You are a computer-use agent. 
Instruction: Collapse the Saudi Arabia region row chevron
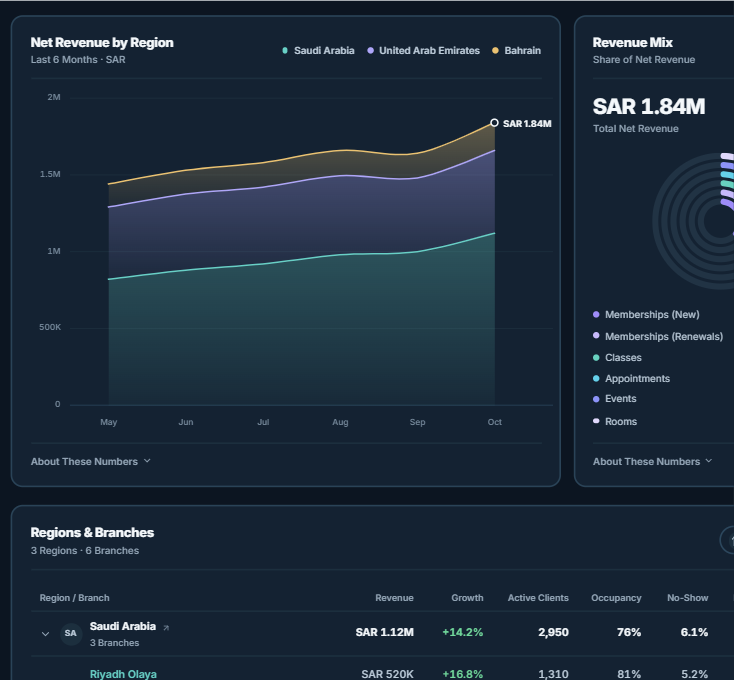[x=45, y=634]
